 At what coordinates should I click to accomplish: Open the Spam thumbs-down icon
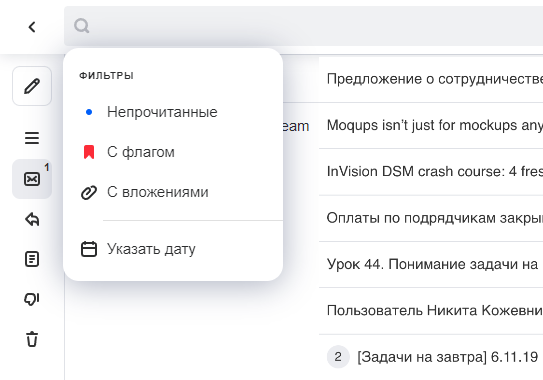pos(32,299)
